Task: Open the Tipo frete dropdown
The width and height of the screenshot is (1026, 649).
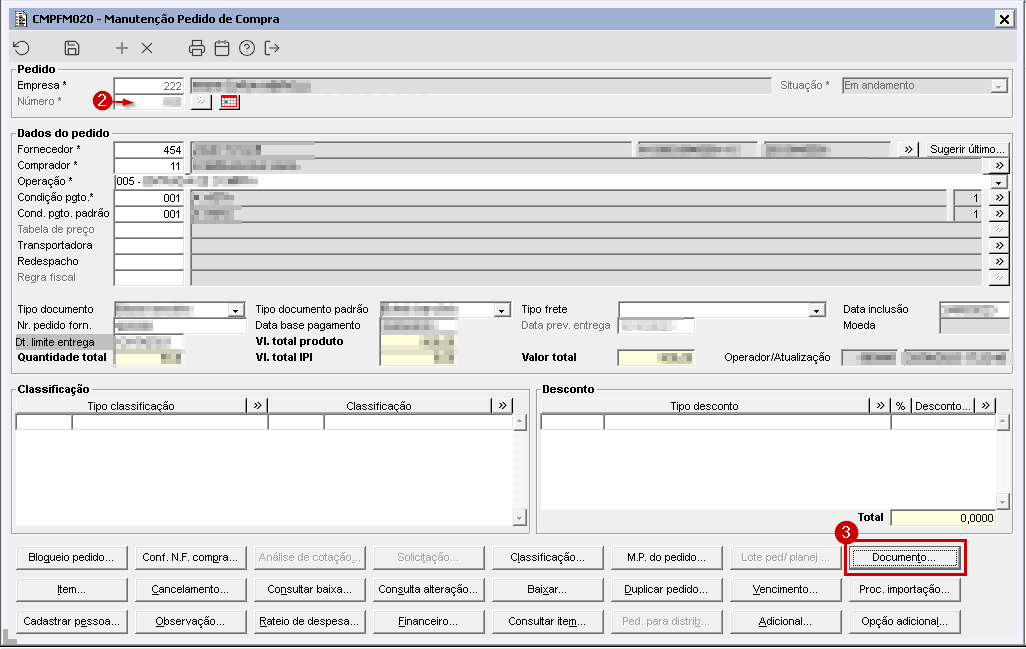Action: point(816,310)
